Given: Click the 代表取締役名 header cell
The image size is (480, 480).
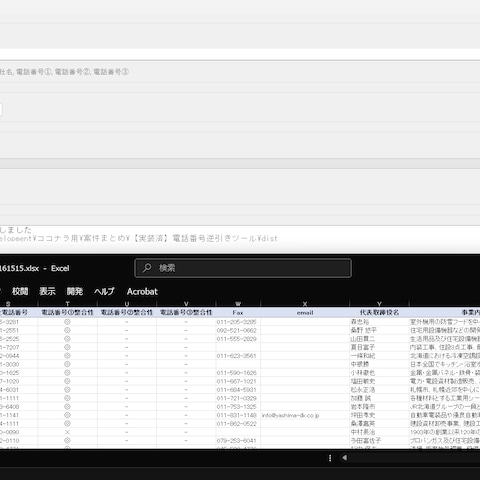Looking at the screenshot, I should [379, 312].
